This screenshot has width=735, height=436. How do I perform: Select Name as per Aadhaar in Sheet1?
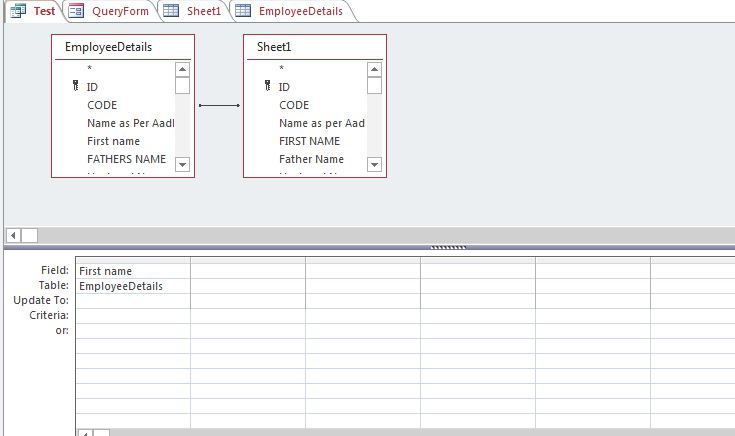tap(322, 123)
